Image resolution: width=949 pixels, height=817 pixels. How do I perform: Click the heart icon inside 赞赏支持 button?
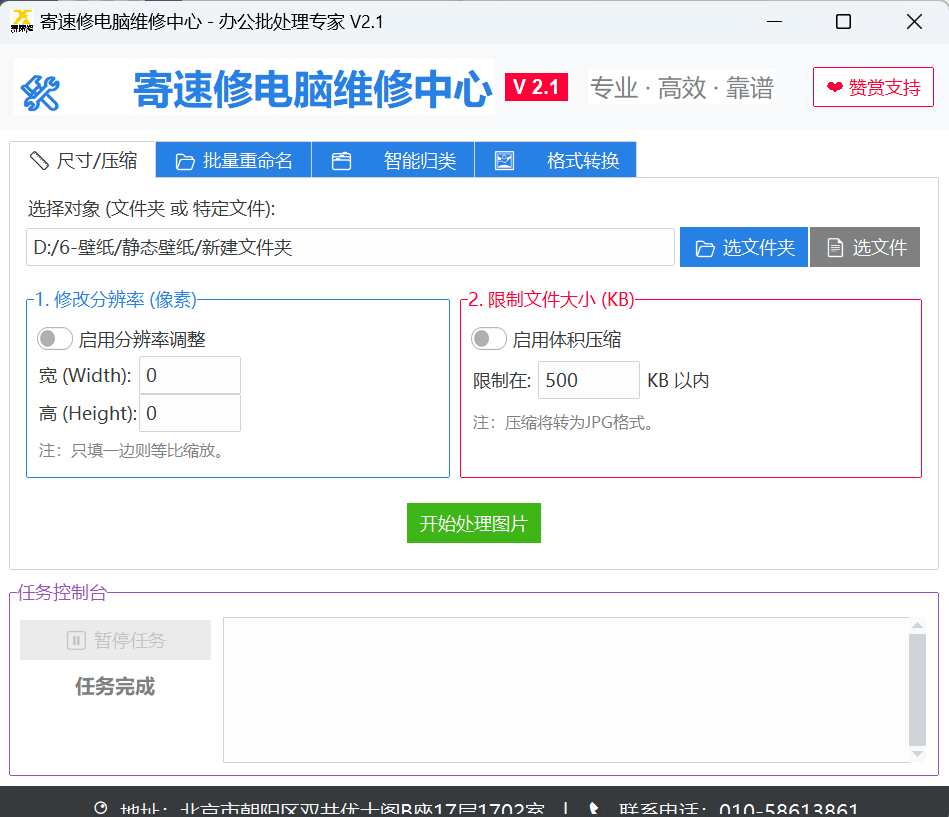(834, 87)
